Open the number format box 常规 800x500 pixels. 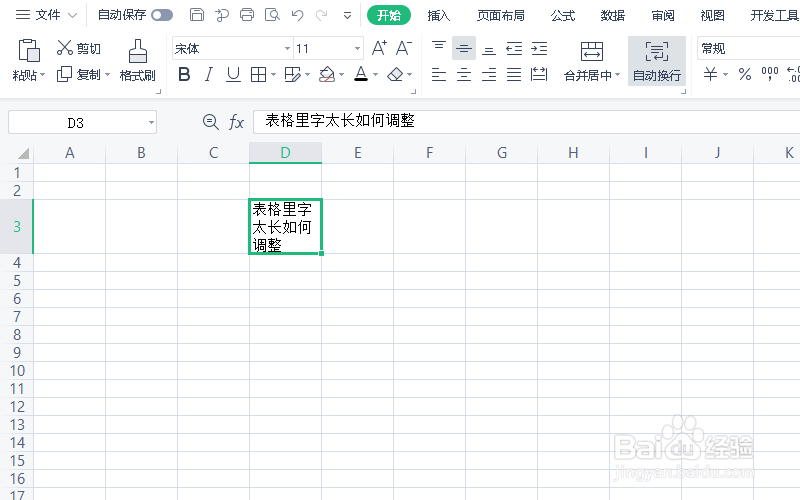click(748, 48)
